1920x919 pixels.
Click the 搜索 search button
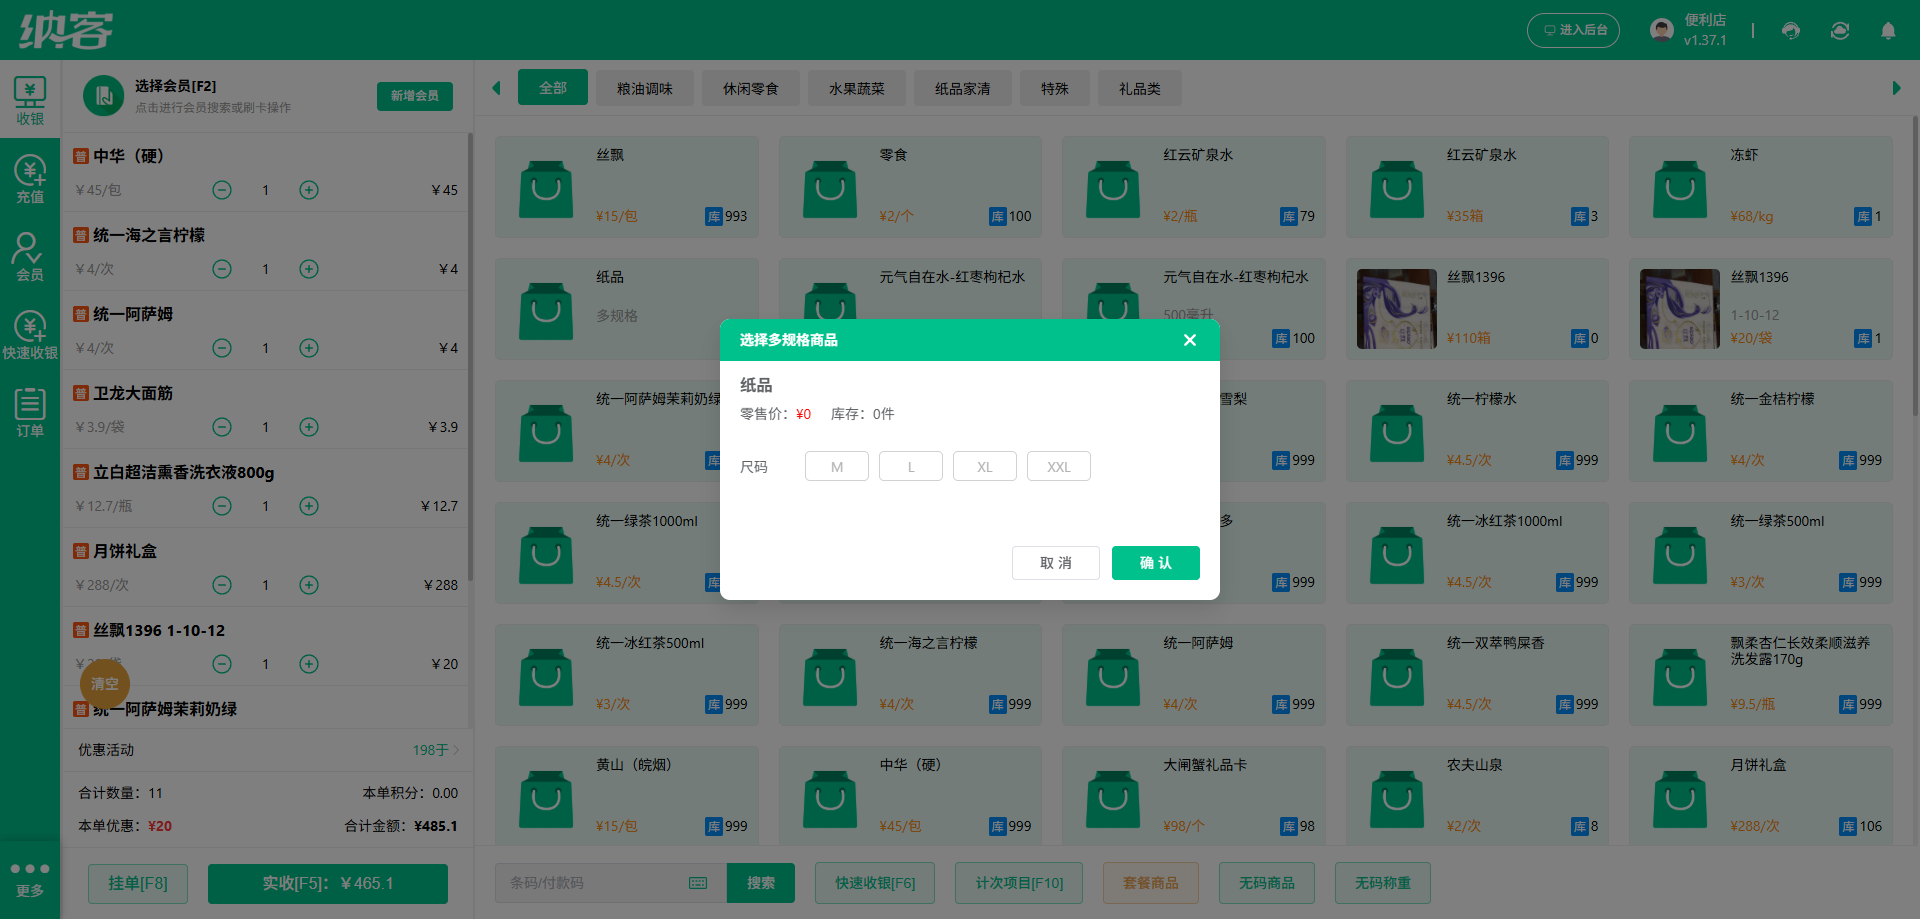[x=761, y=883]
